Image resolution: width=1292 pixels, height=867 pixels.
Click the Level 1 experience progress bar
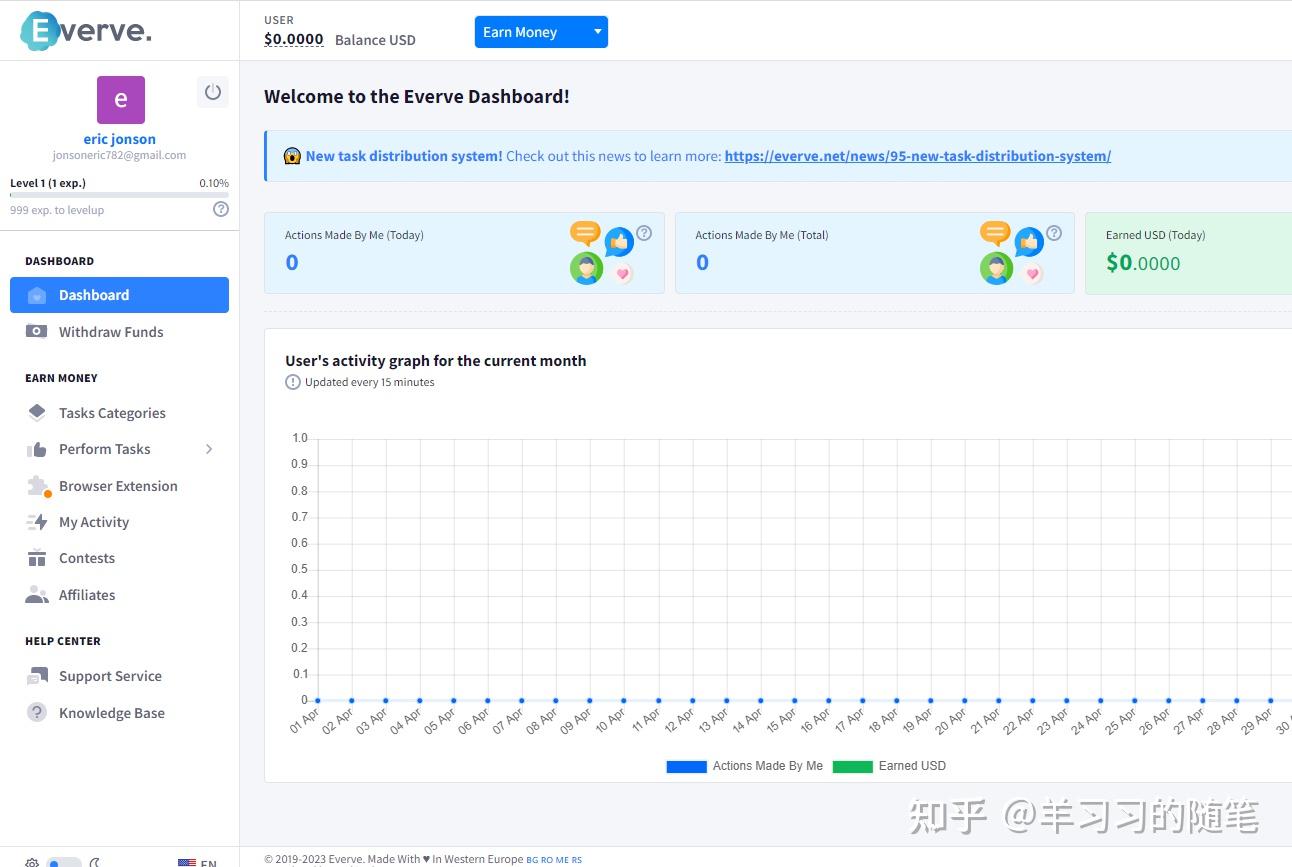click(x=119, y=195)
